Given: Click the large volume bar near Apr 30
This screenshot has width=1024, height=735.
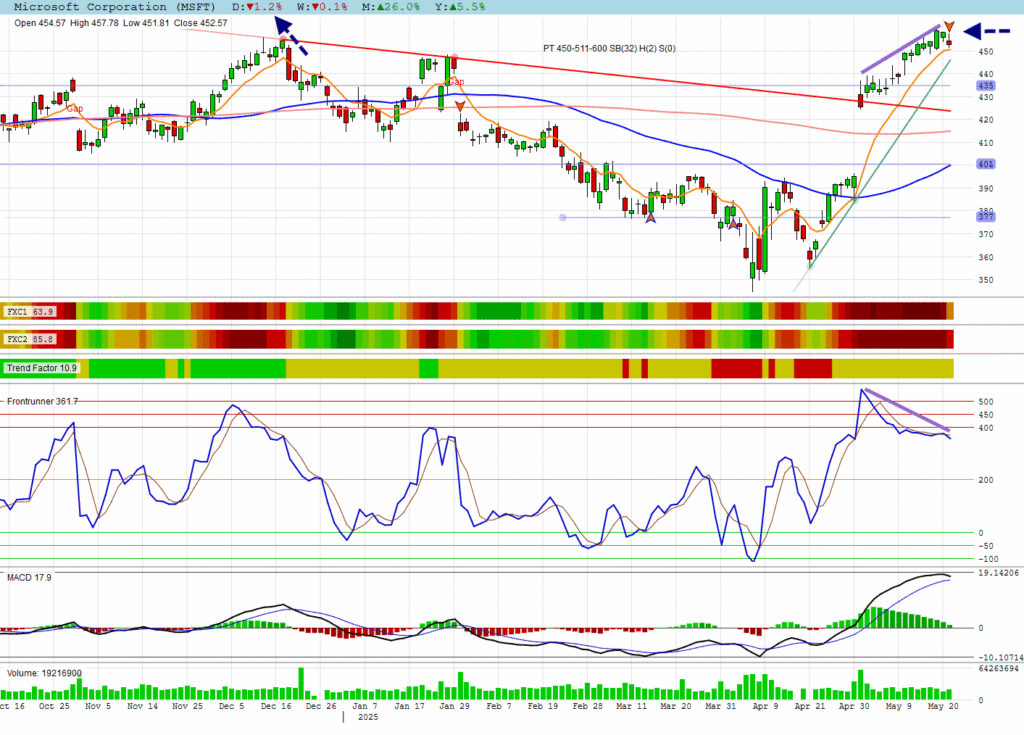Looking at the screenshot, I should click(x=861, y=685).
